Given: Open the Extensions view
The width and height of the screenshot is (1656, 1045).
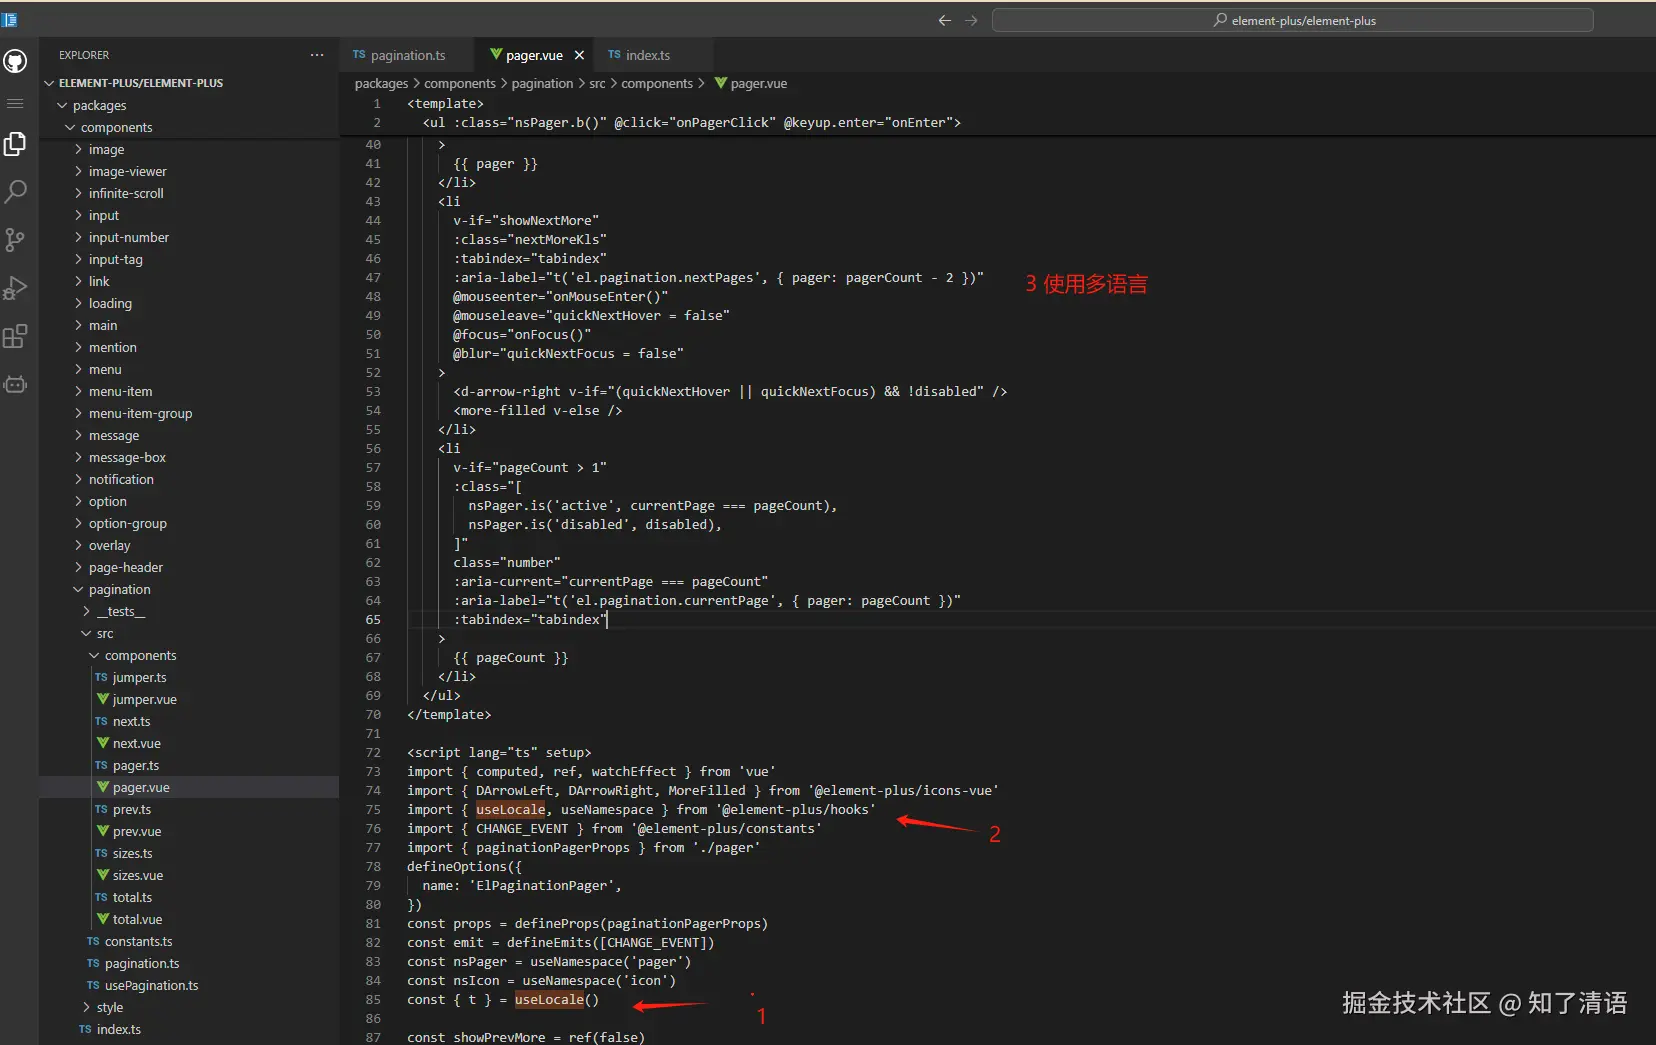Looking at the screenshot, I should click(15, 336).
